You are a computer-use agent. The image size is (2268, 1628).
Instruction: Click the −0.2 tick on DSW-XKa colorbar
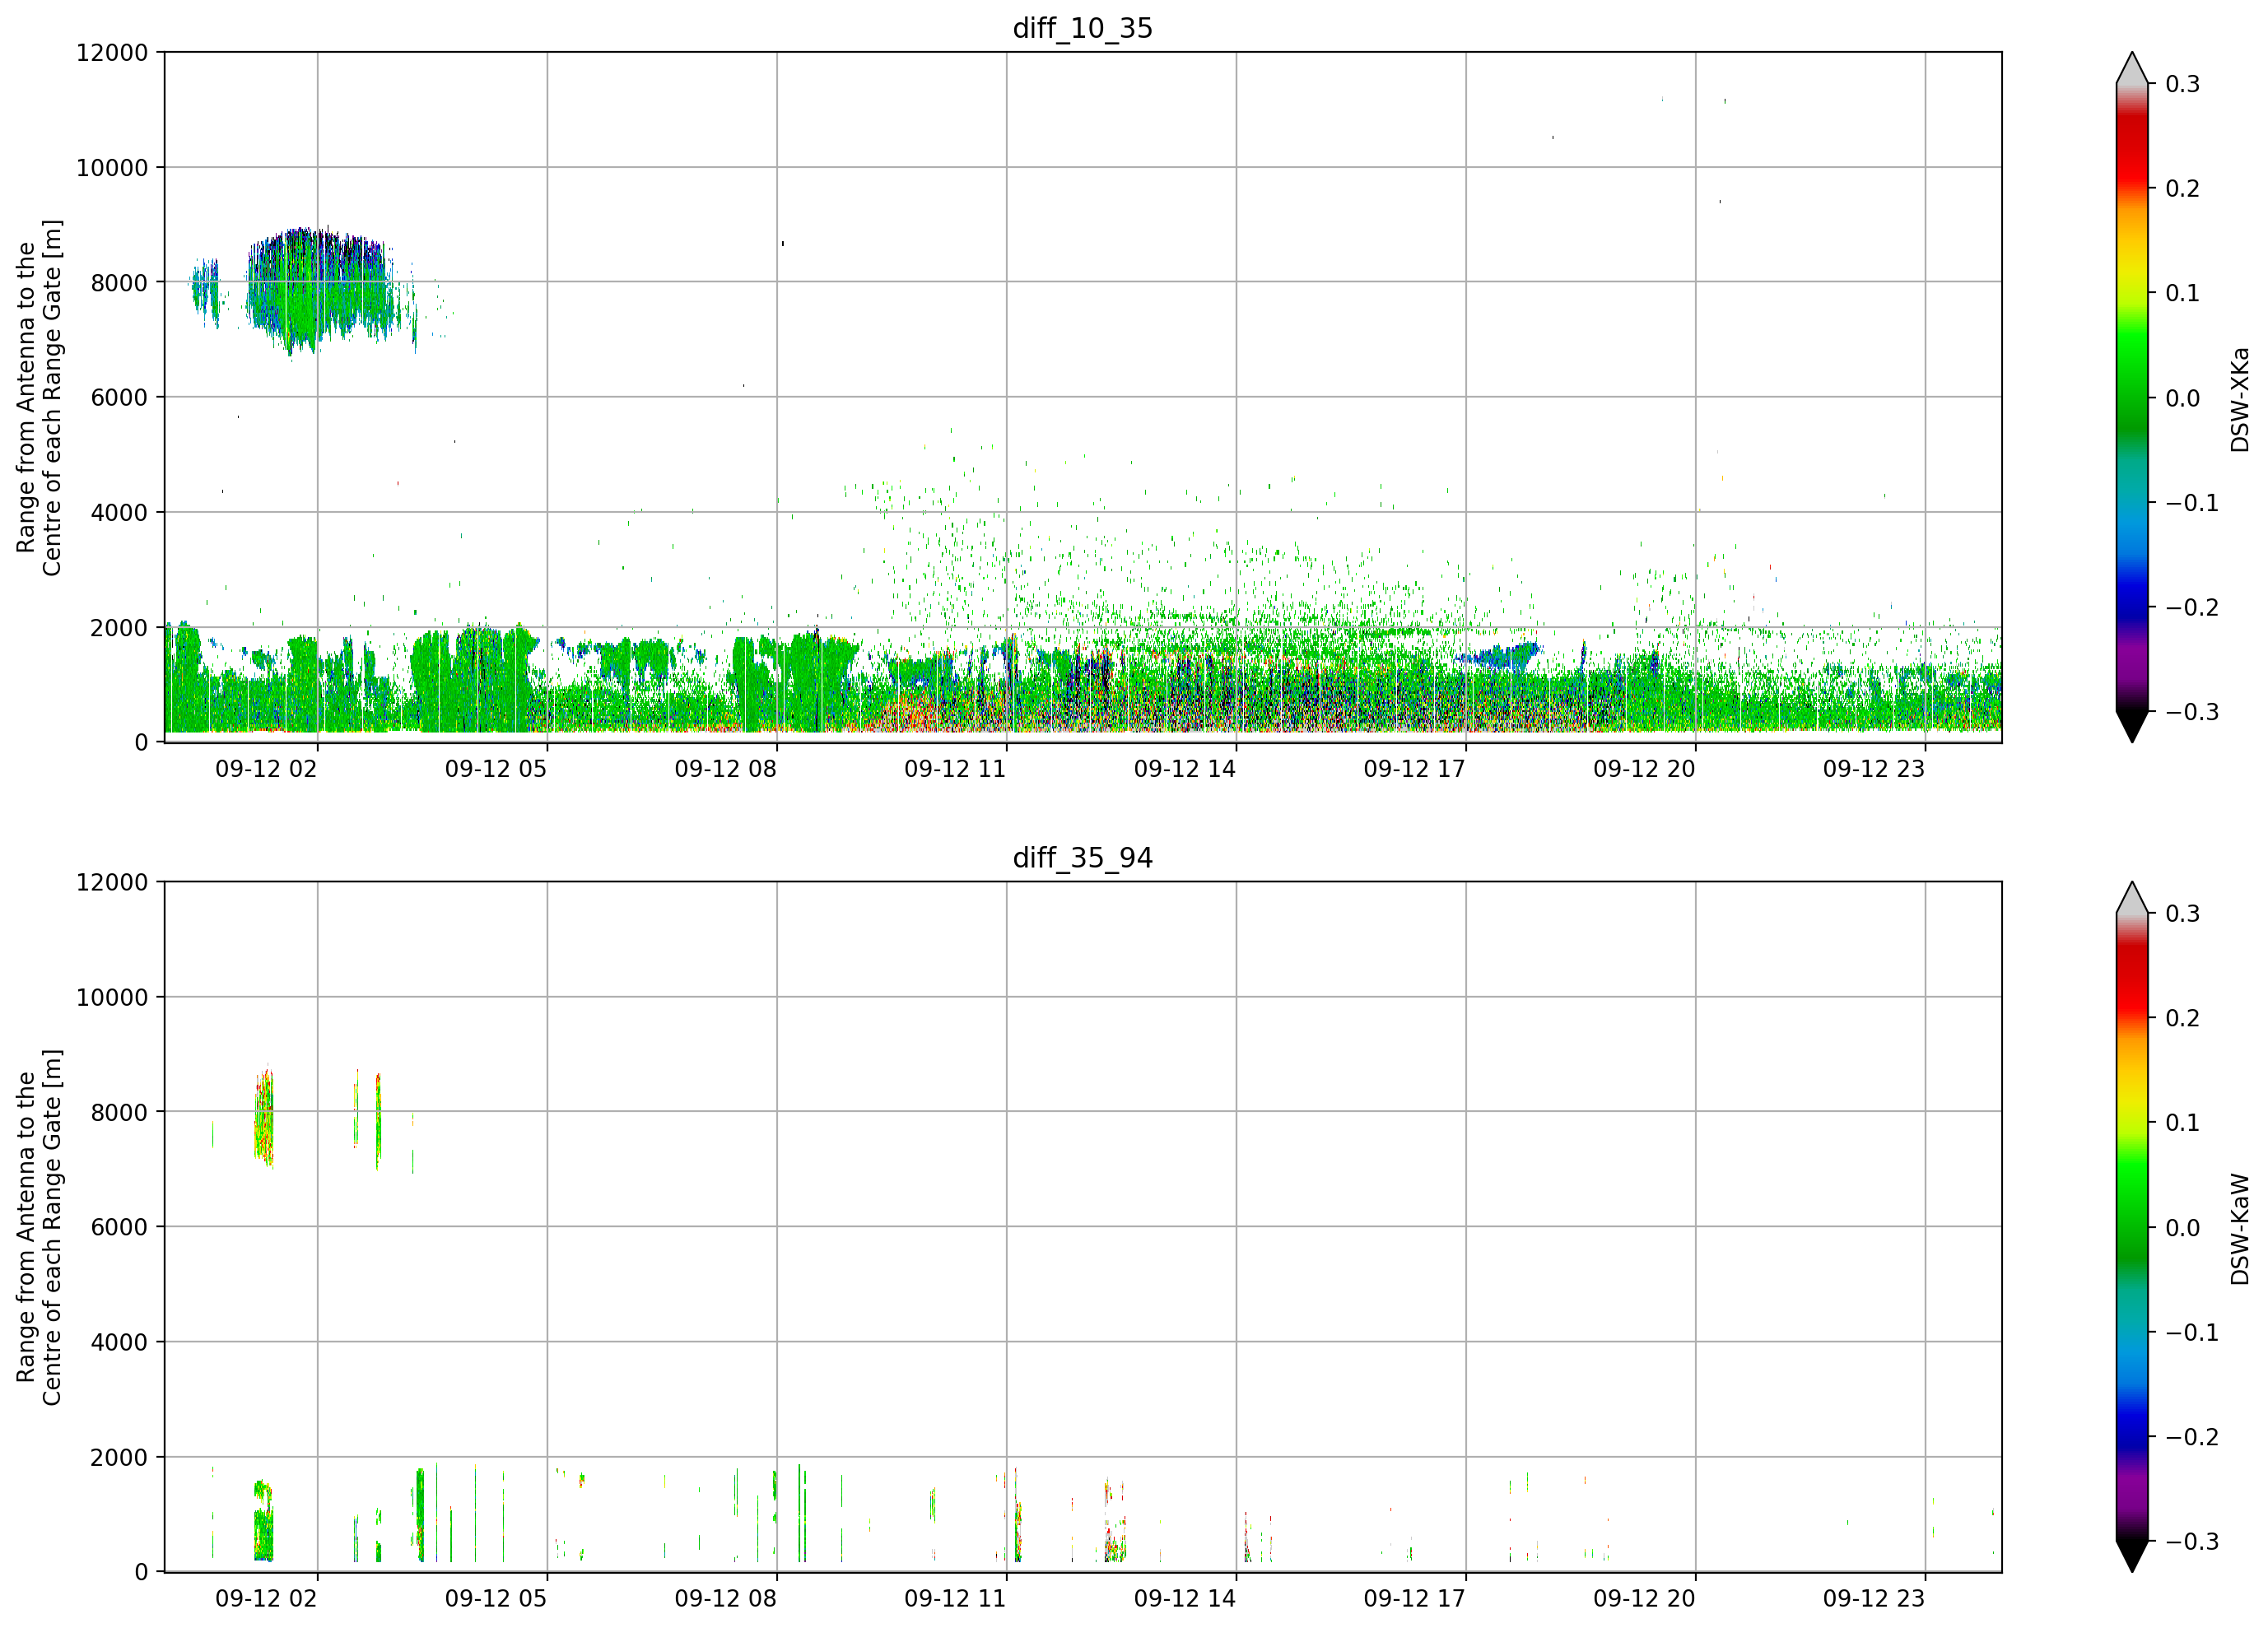pos(2192,608)
